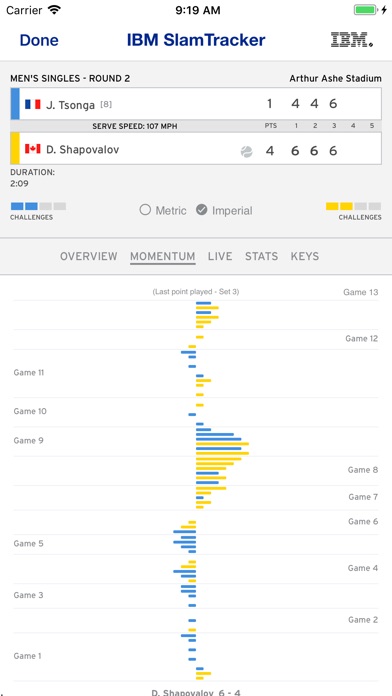Screen dimensions: 392x696
Task: Tap the tennis ball serve indicator
Action: [246, 152]
